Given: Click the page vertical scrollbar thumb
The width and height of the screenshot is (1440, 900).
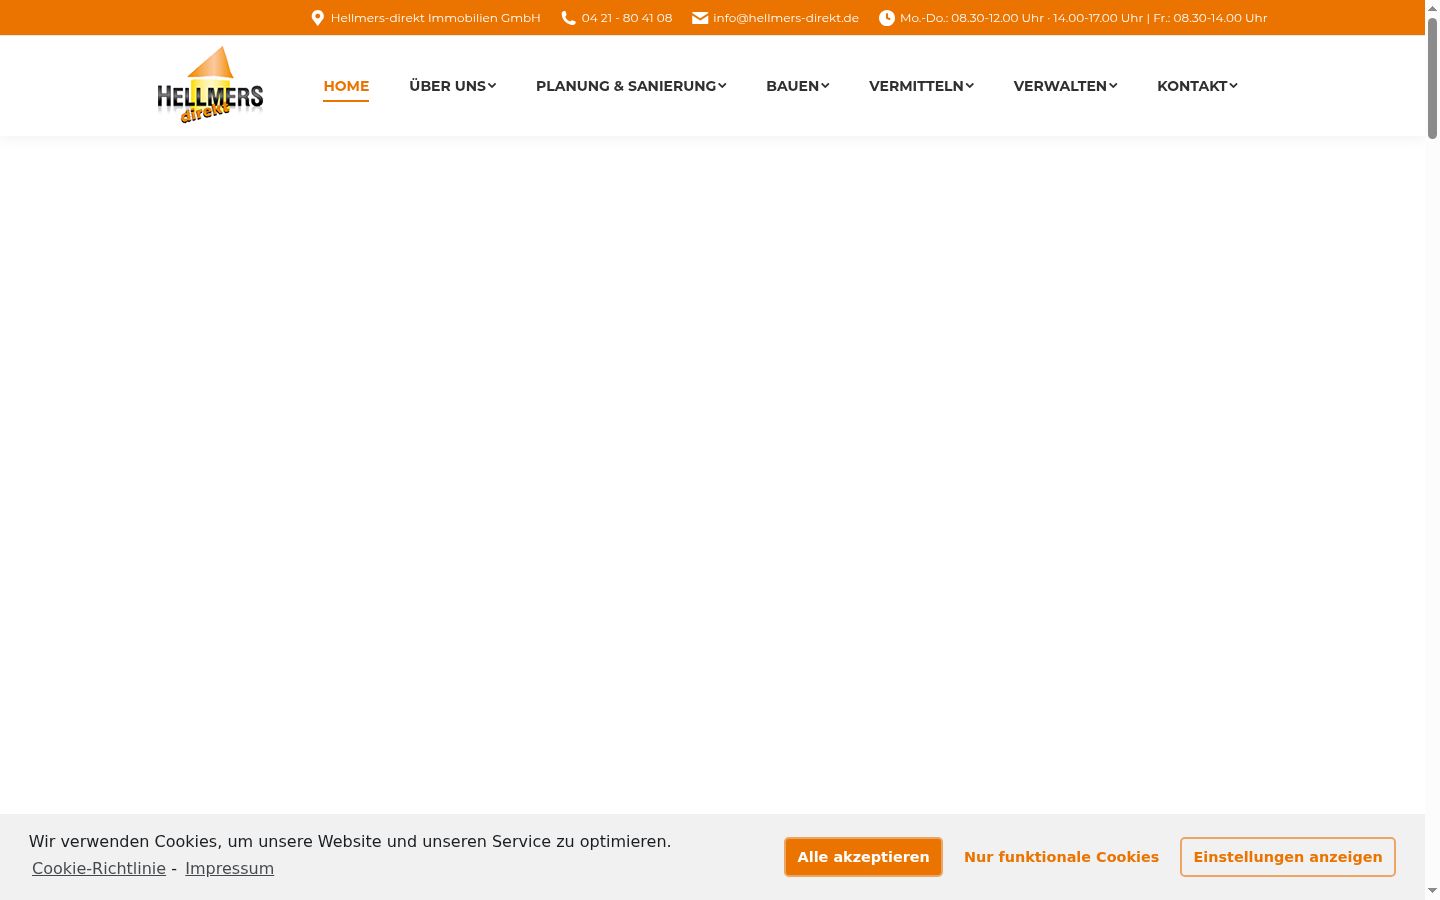Looking at the screenshot, I should pyautogui.click(x=1432, y=78).
